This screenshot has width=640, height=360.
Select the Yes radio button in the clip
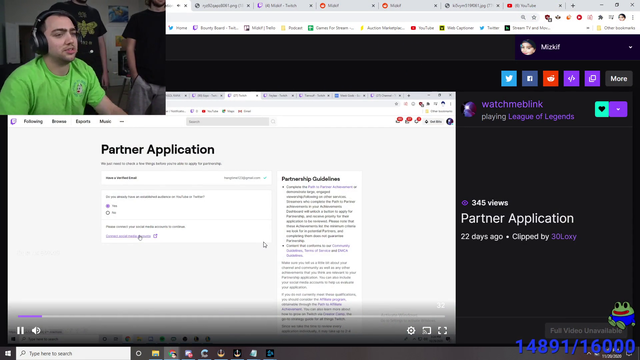coord(108,206)
